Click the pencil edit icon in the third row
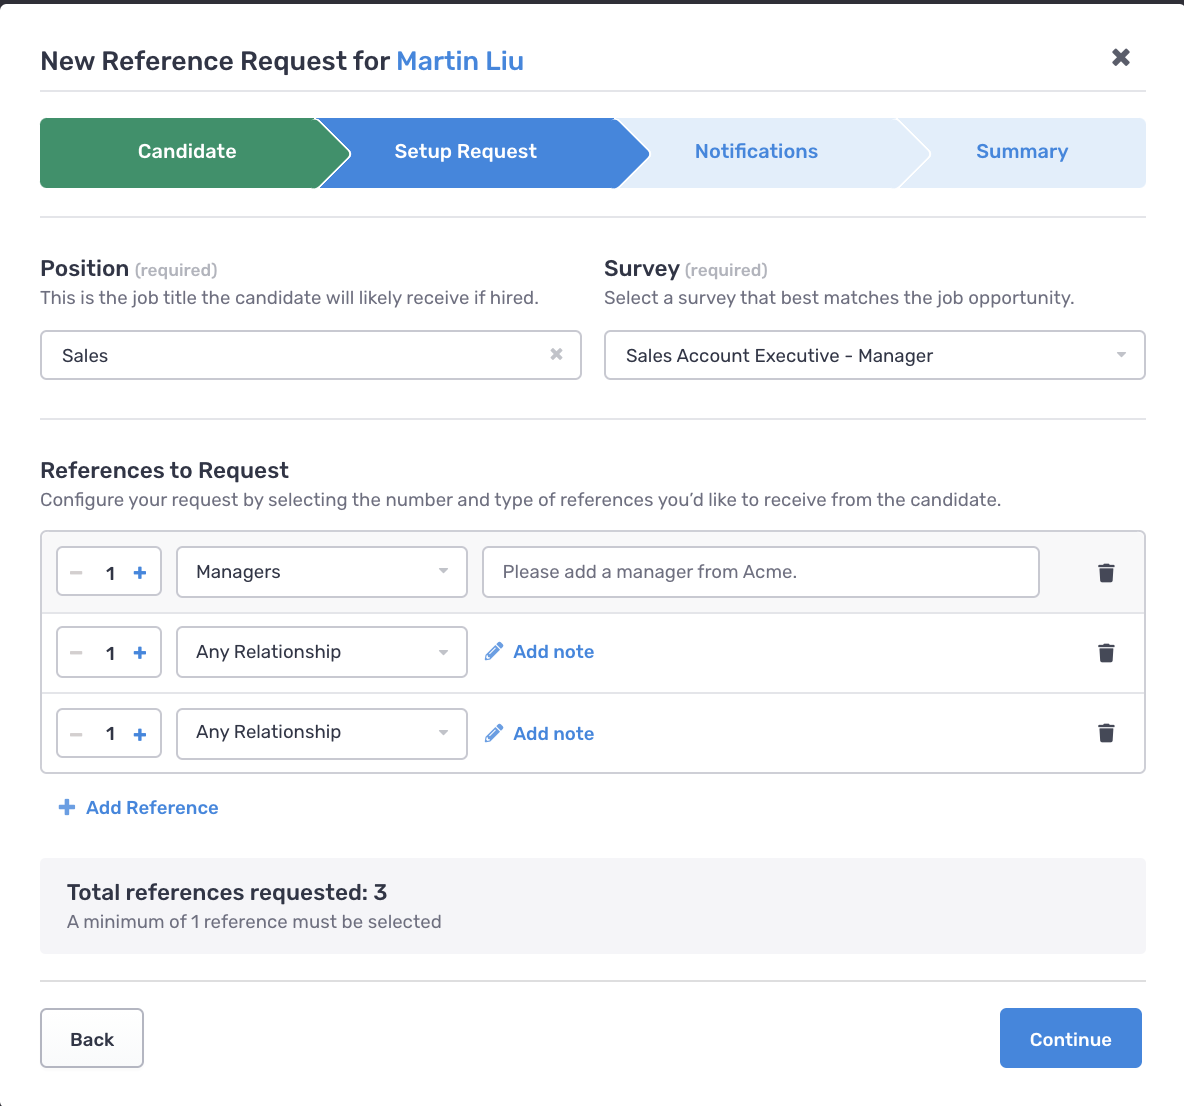Viewport: 1184px width, 1106px height. (494, 733)
